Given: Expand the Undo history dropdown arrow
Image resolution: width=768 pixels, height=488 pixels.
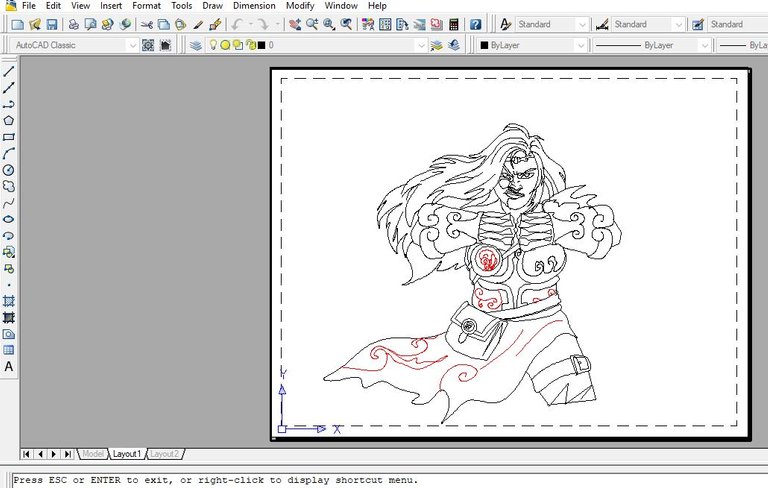Looking at the screenshot, I should click(x=250, y=24).
